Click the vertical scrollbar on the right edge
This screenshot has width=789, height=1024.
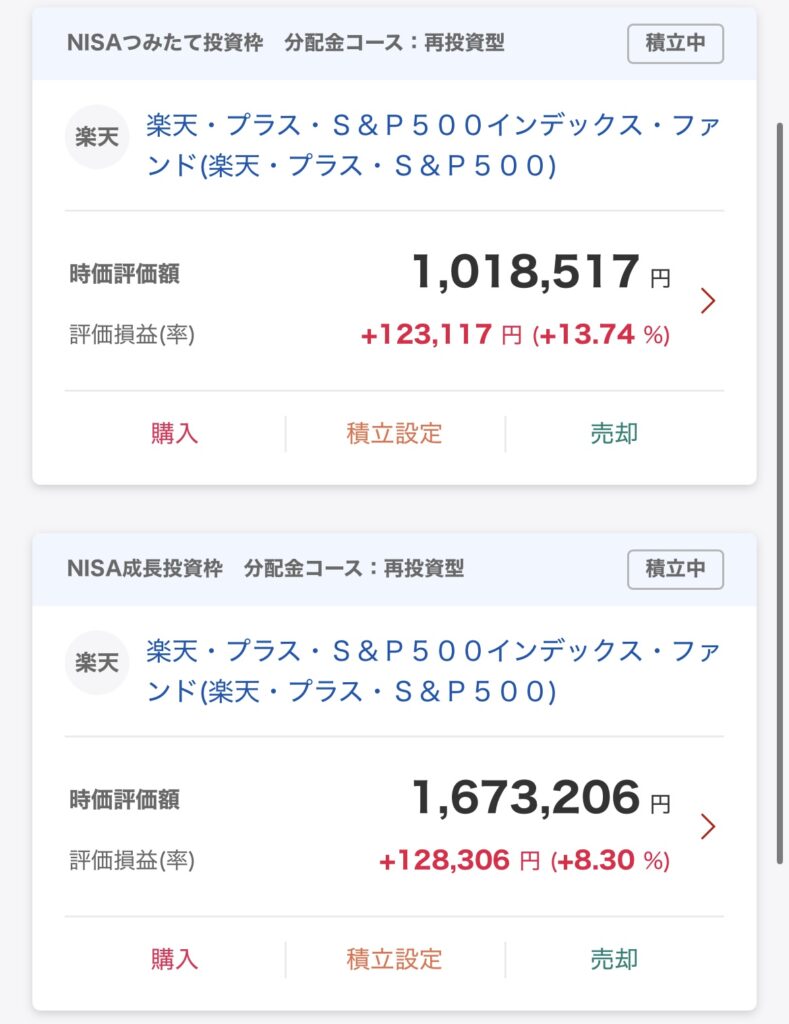pos(780,493)
